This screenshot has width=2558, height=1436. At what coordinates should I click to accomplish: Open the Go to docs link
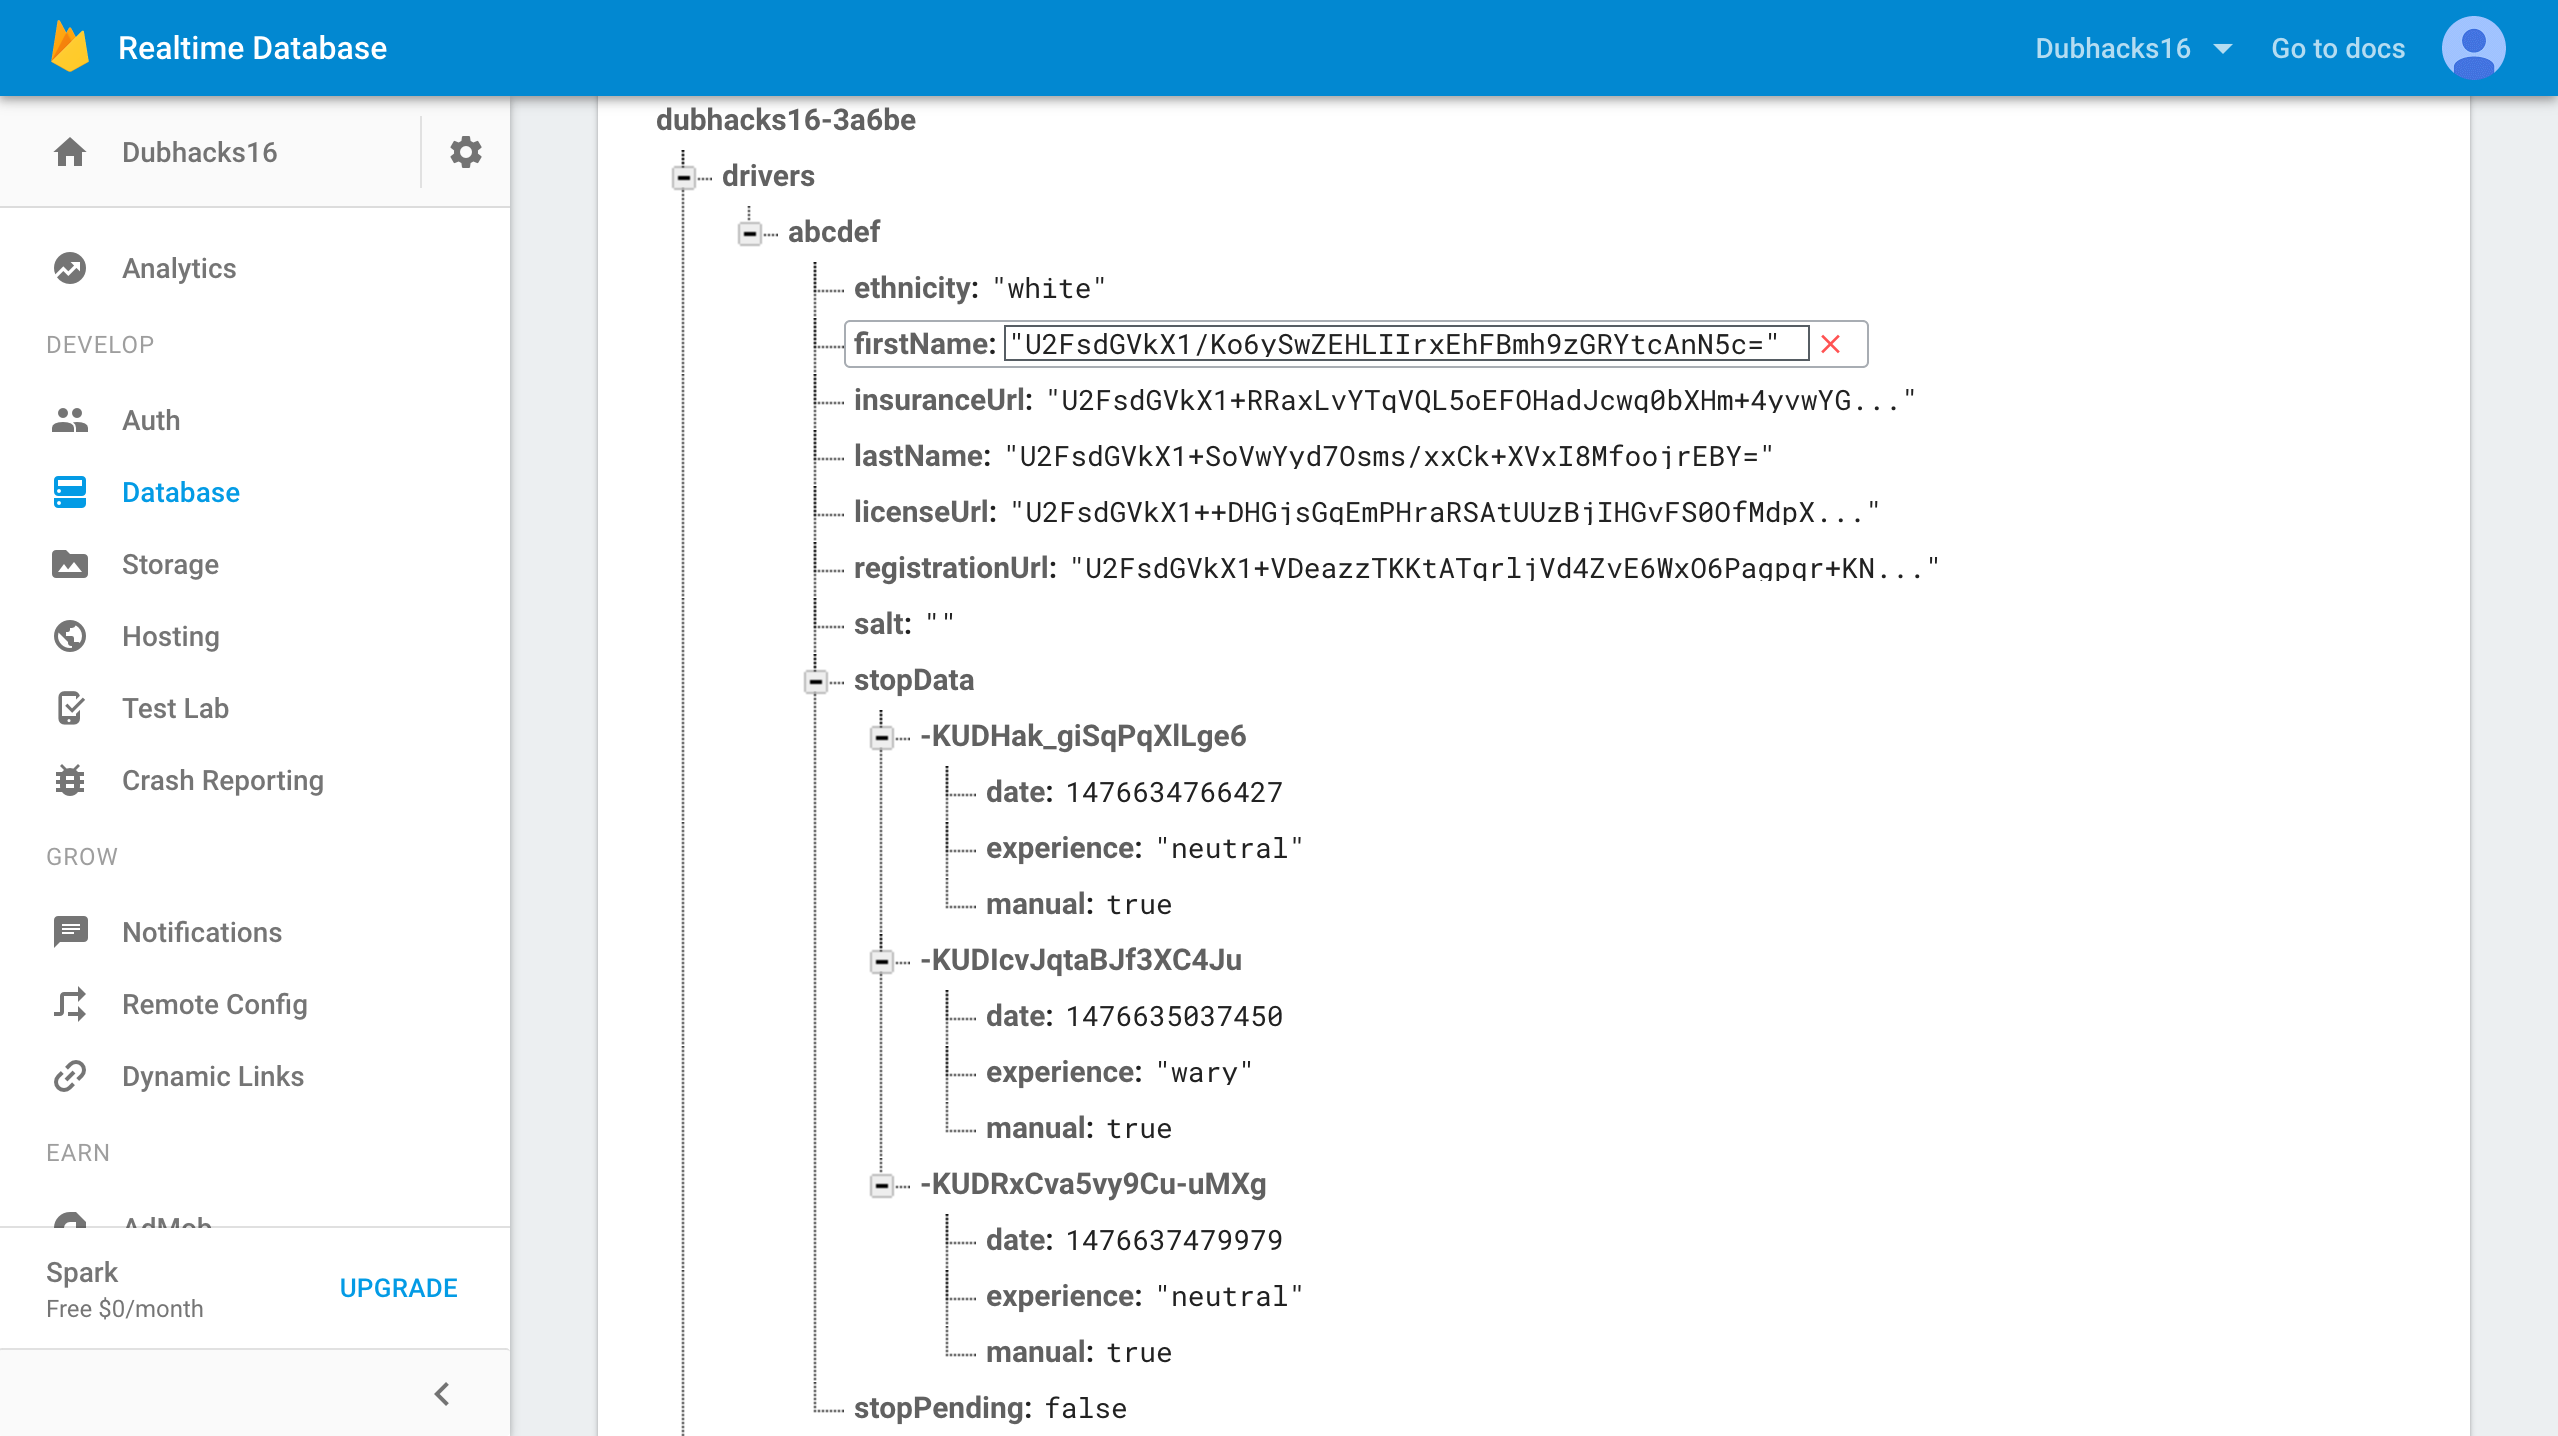point(2337,48)
